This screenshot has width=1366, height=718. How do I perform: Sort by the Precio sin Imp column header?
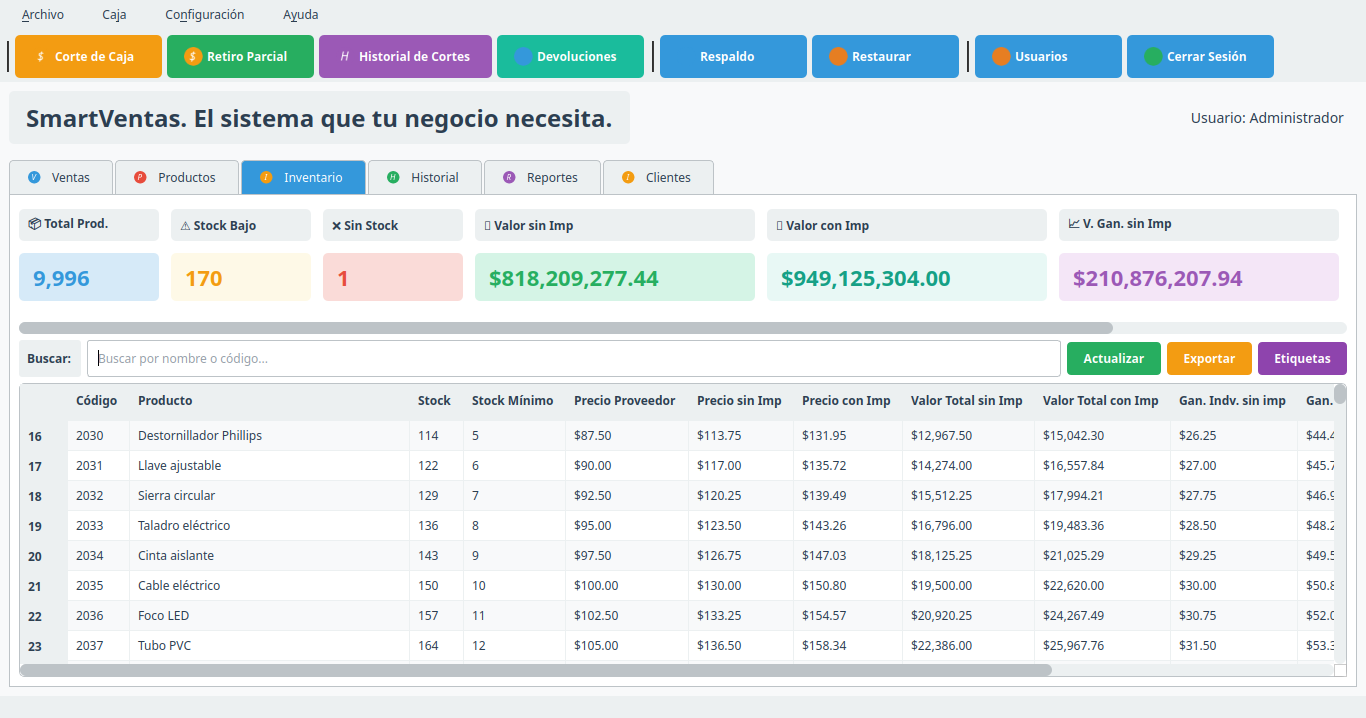click(x=739, y=400)
